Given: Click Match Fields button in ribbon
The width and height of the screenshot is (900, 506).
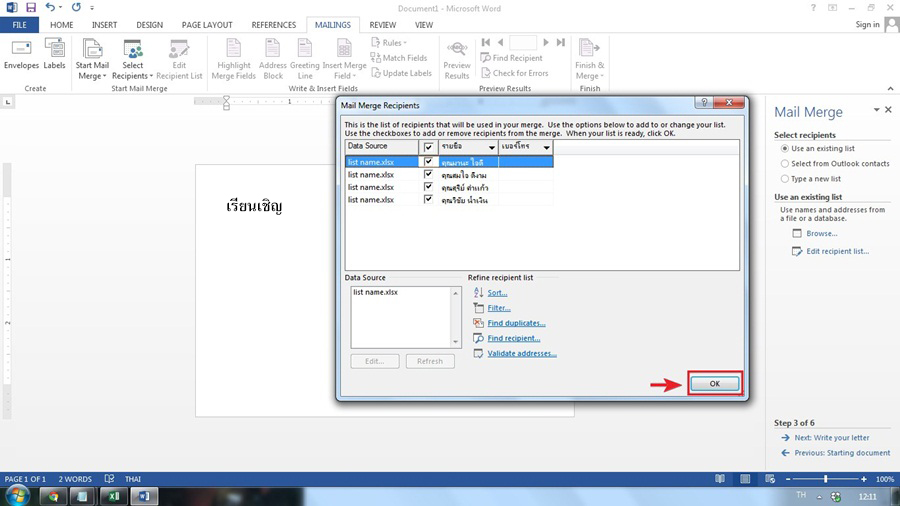Looking at the screenshot, I should click(399, 58).
